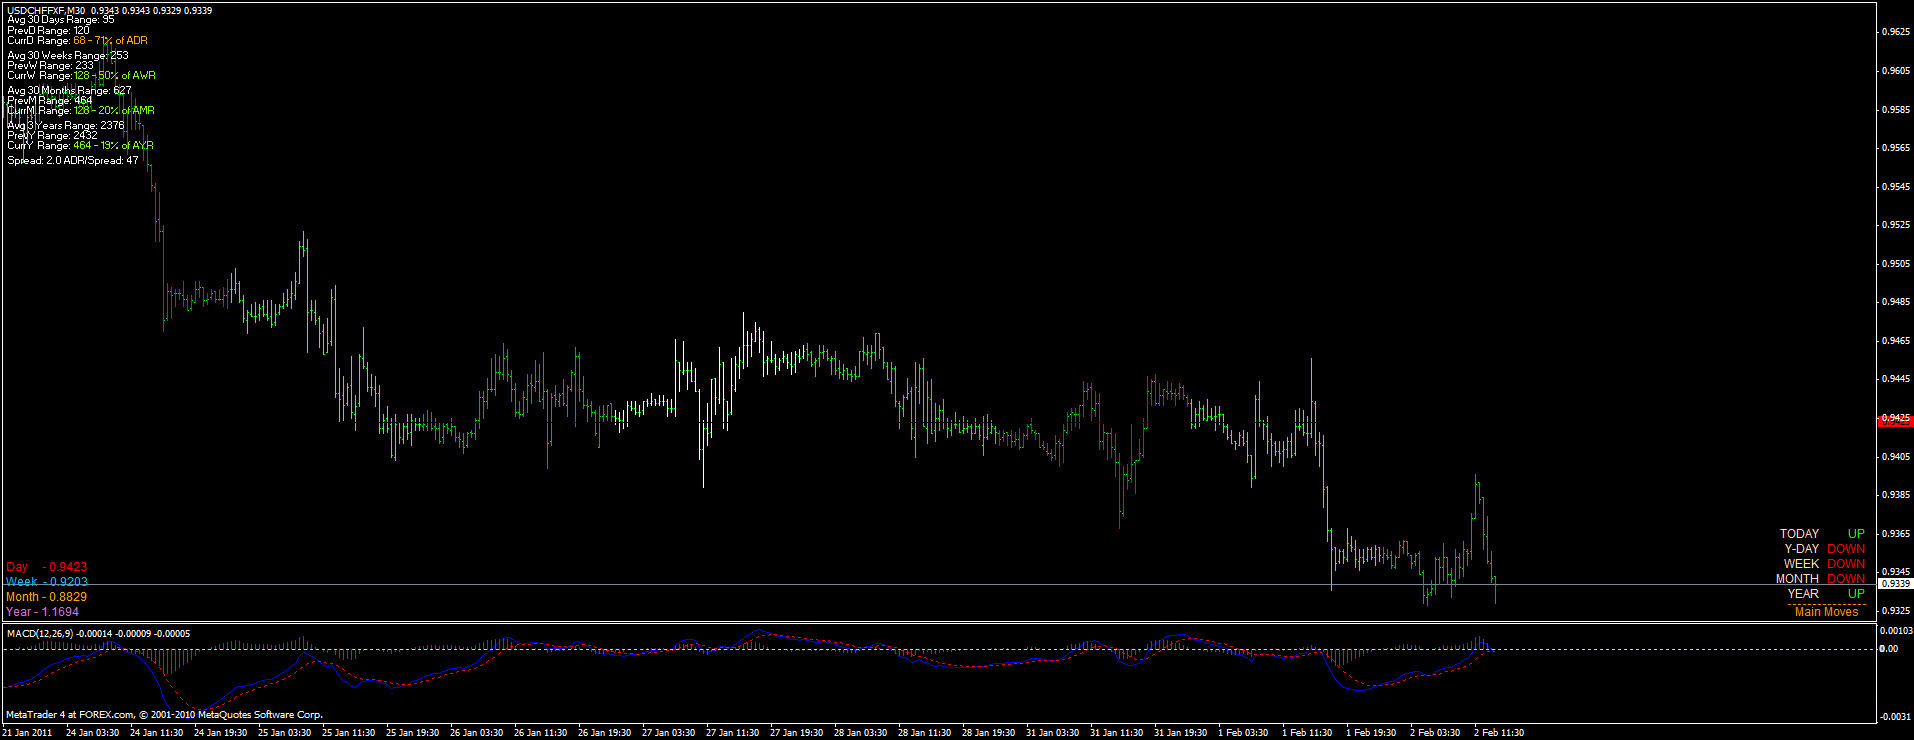Viewport: 1914px width, 740px height.
Task: Click the 0.00103 MACD scale value
Action: pyautogui.click(x=1896, y=631)
